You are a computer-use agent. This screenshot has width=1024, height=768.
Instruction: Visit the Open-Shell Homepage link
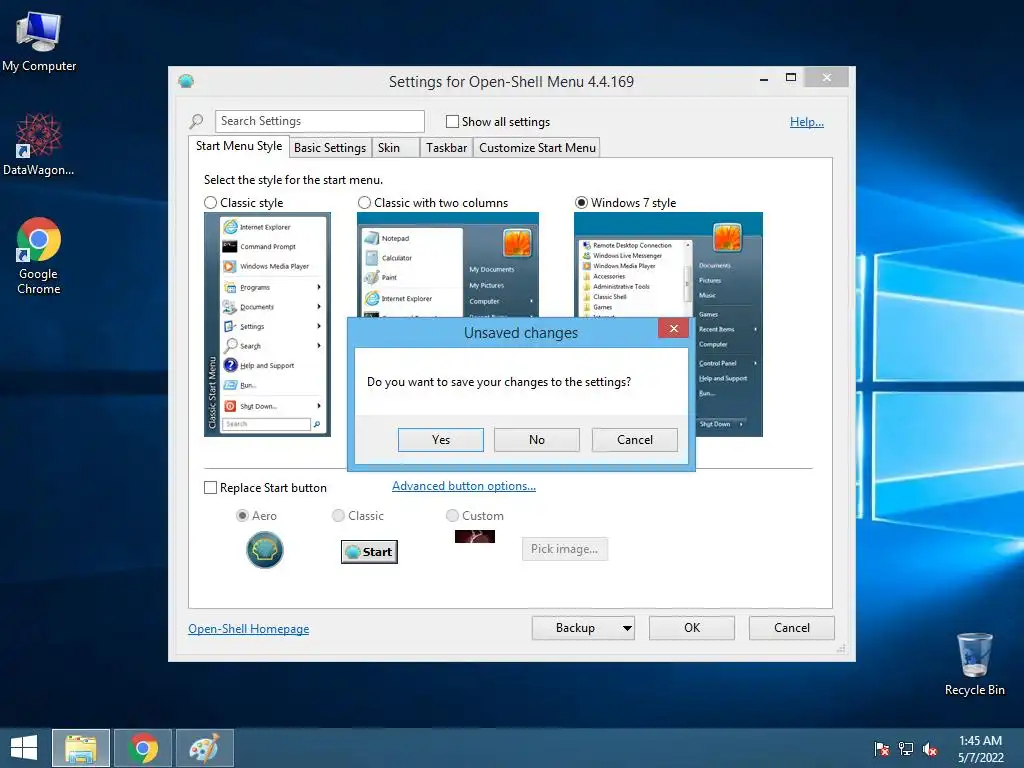[x=248, y=629]
